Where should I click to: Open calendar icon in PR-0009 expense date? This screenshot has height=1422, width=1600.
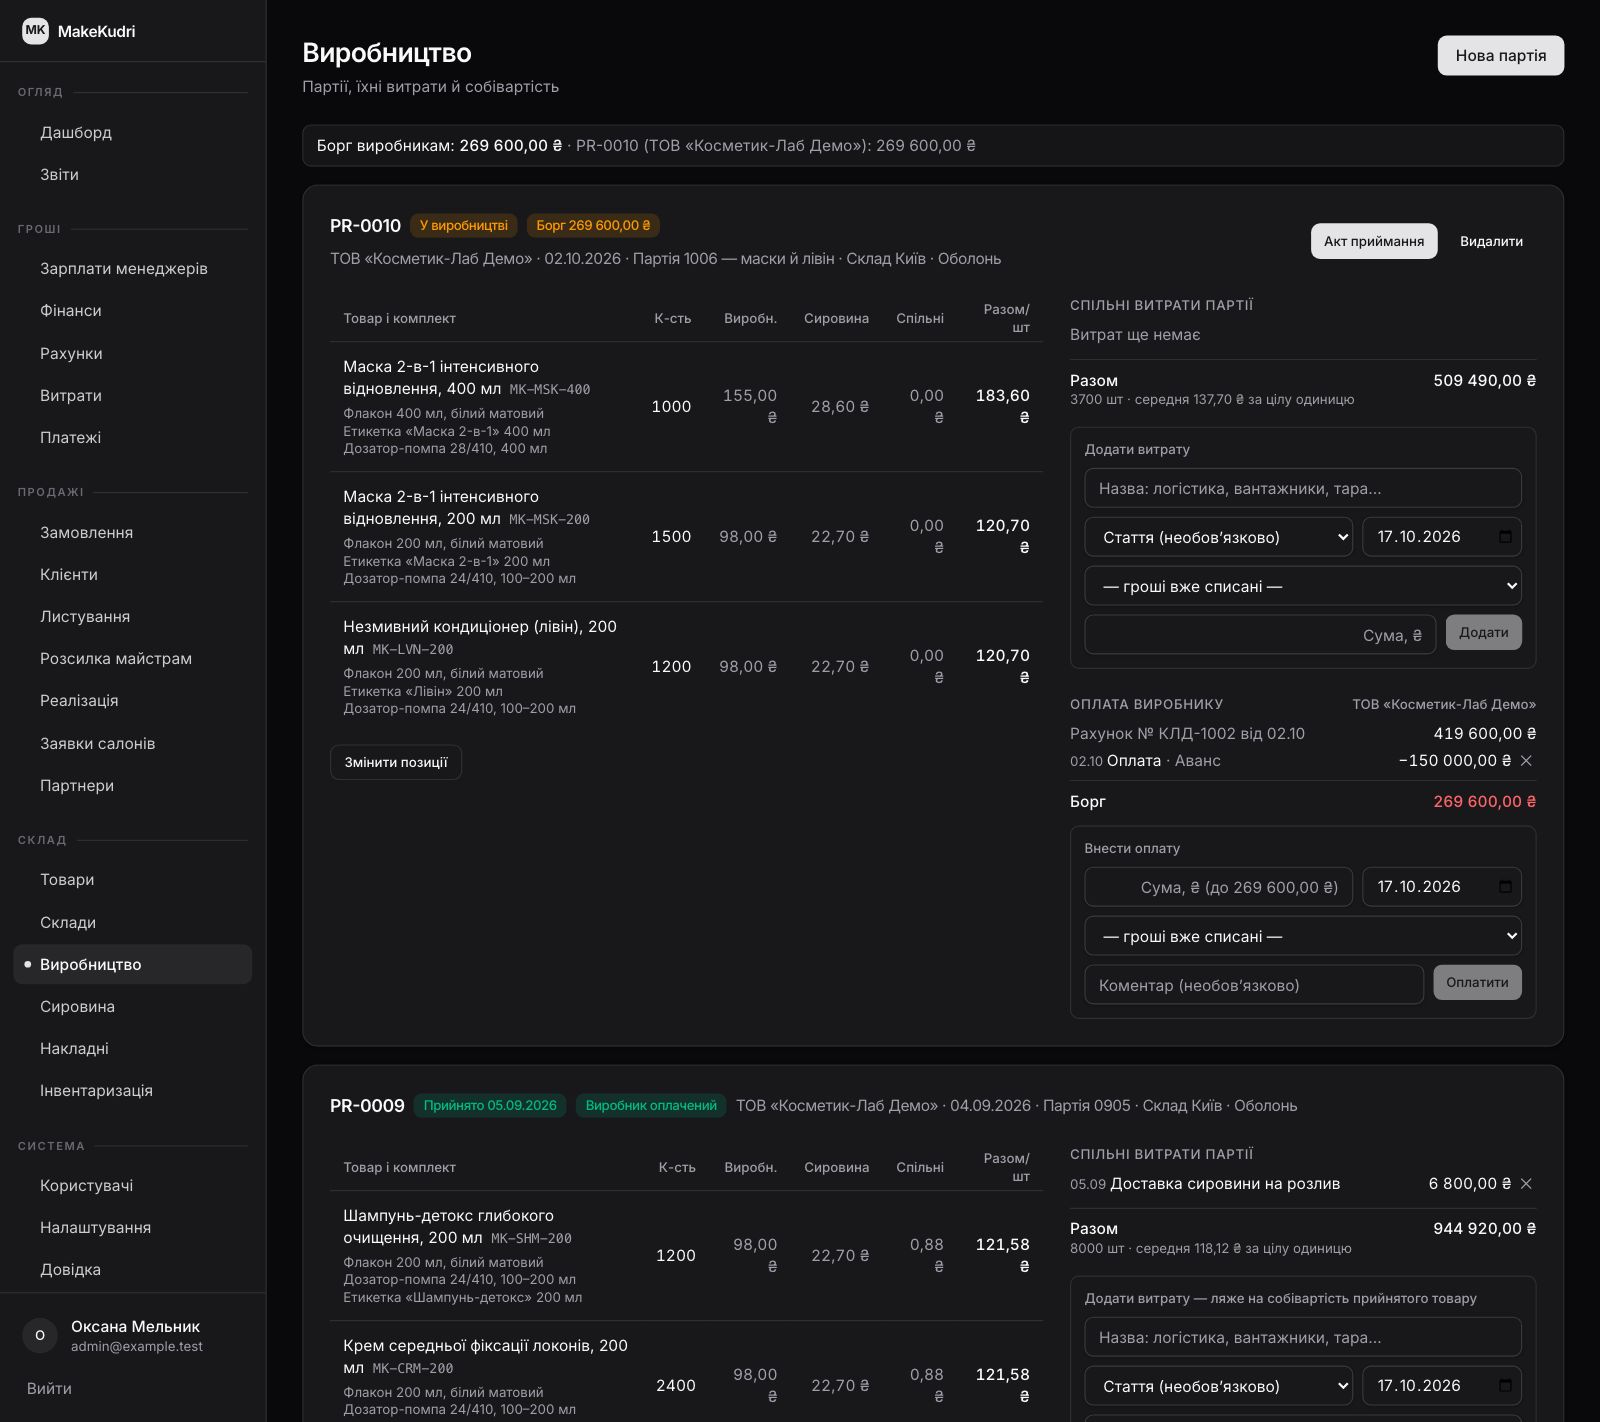tap(1505, 1386)
